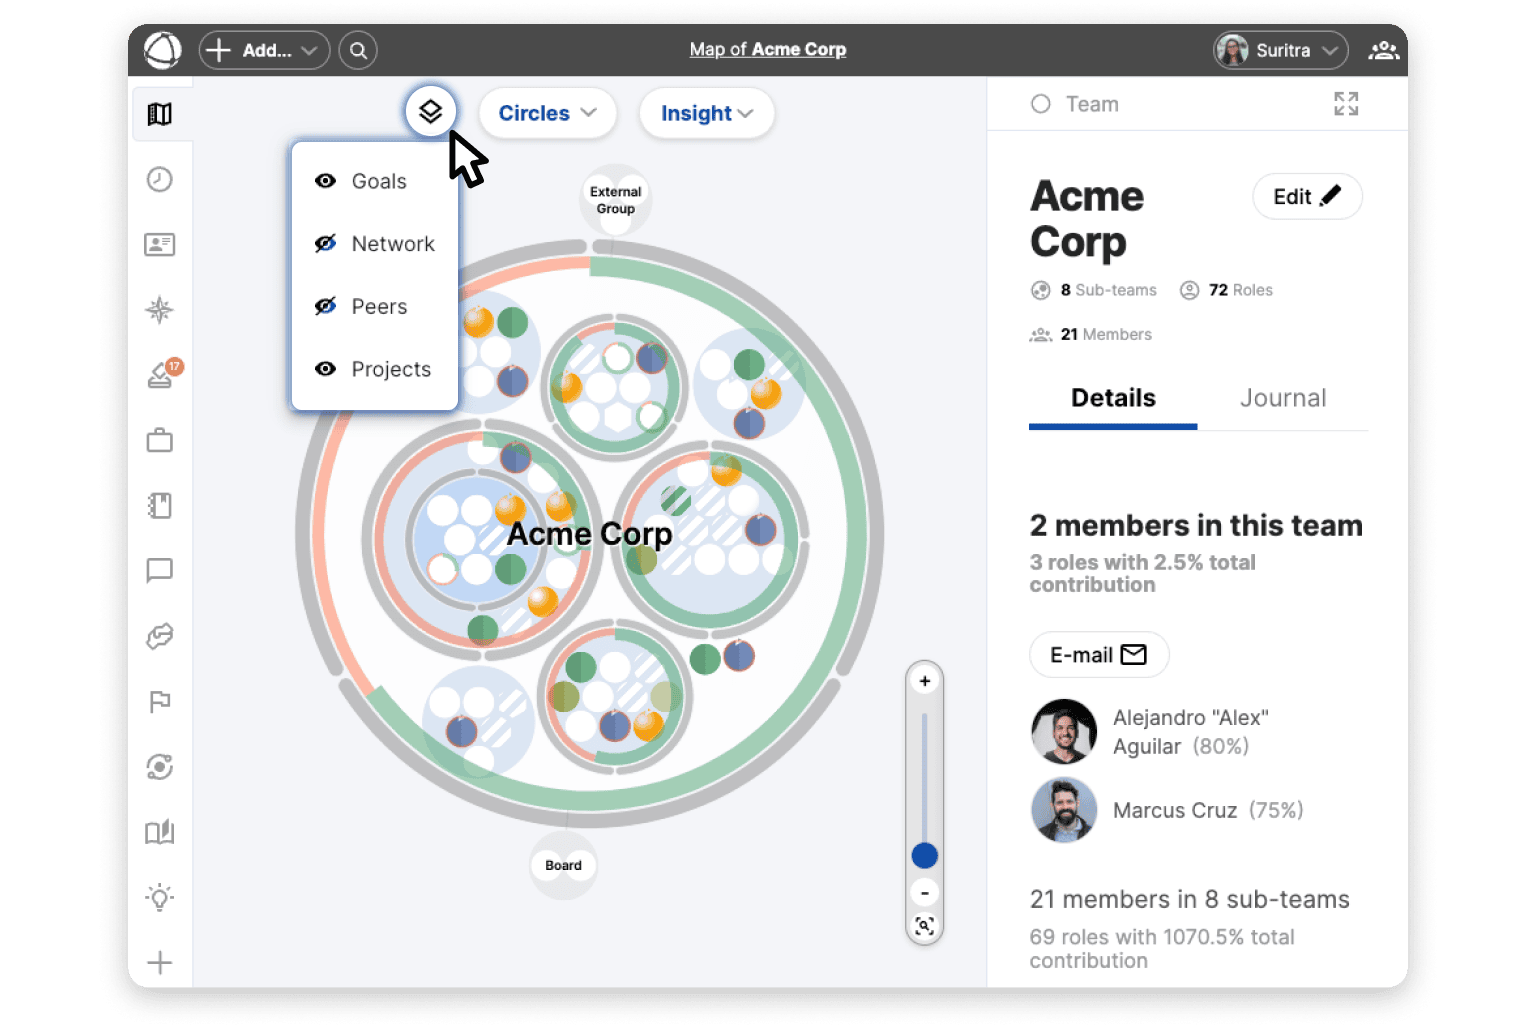
Task: Expand the Insight dropdown
Action: [x=706, y=113]
